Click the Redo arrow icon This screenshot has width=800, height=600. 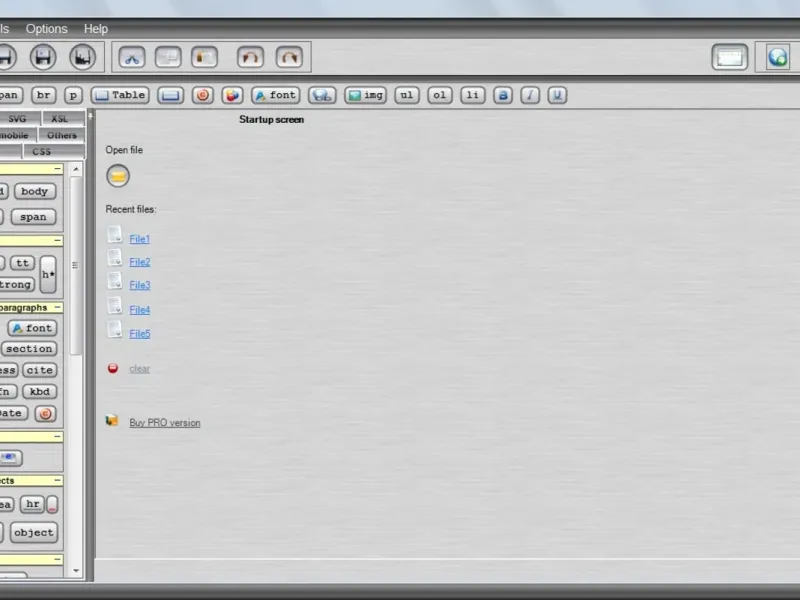click(x=289, y=57)
